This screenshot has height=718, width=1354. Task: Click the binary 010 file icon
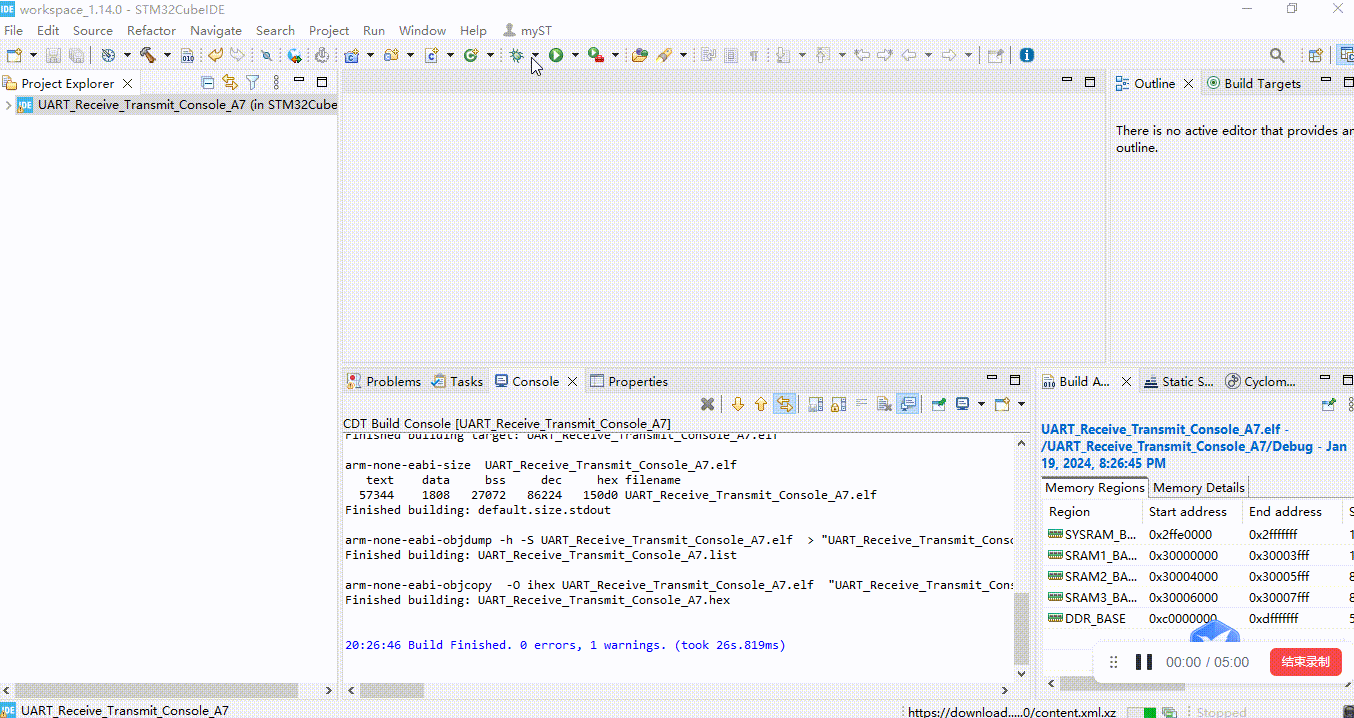[187, 55]
